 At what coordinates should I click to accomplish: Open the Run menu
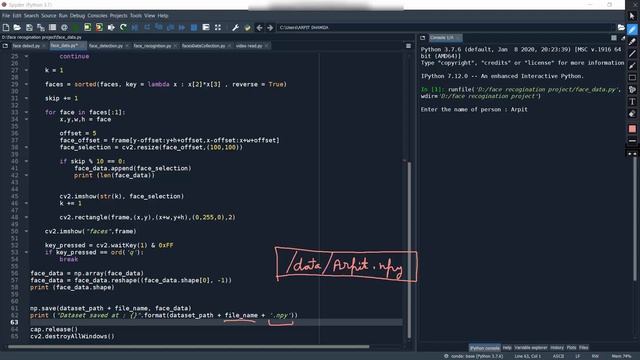63,16
